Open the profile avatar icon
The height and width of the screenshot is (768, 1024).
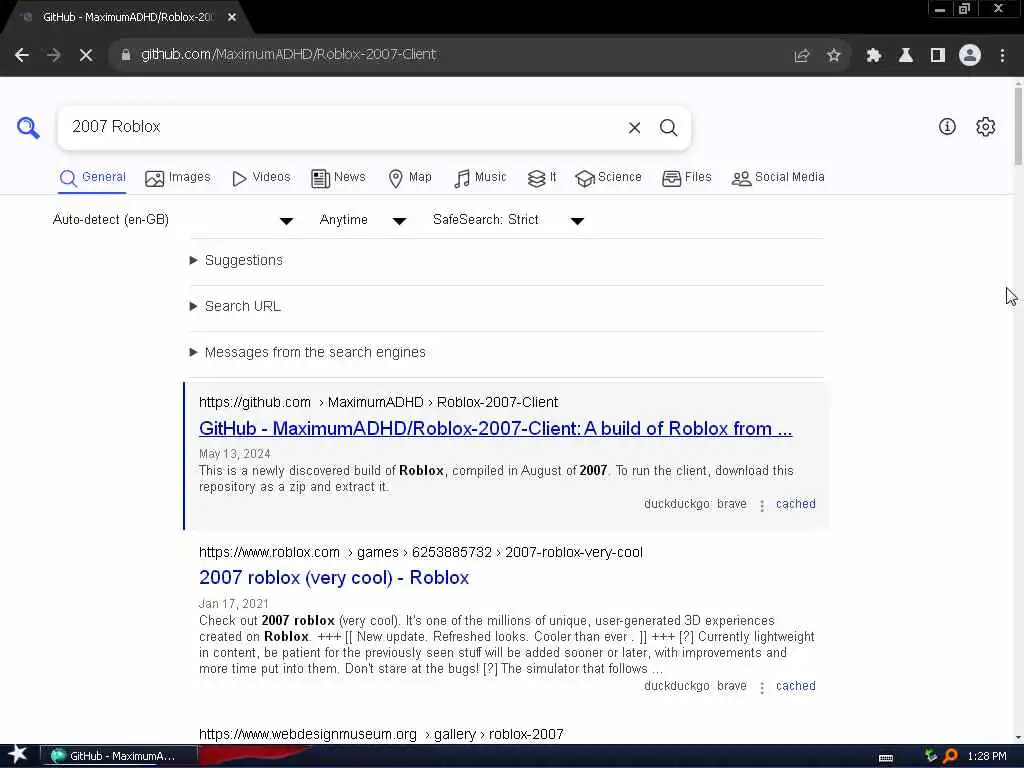(x=970, y=55)
